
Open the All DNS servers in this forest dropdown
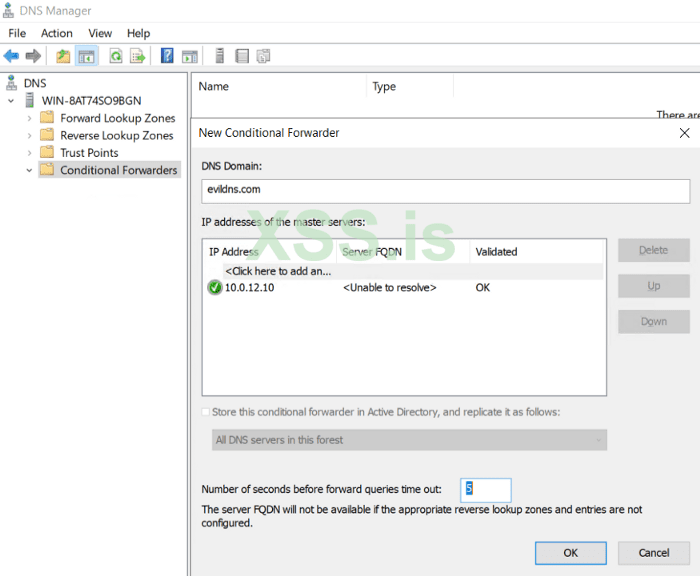(x=409, y=440)
